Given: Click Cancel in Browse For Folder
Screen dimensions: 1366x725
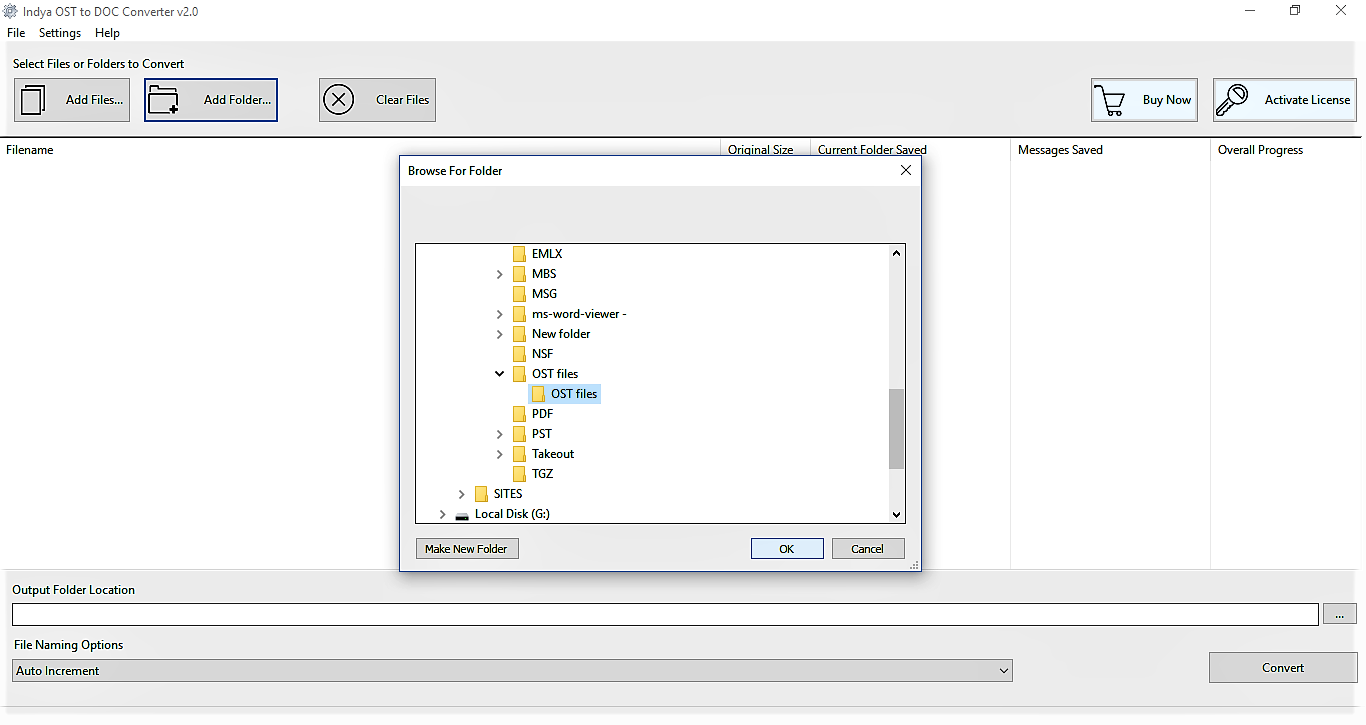Looking at the screenshot, I should (868, 549).
